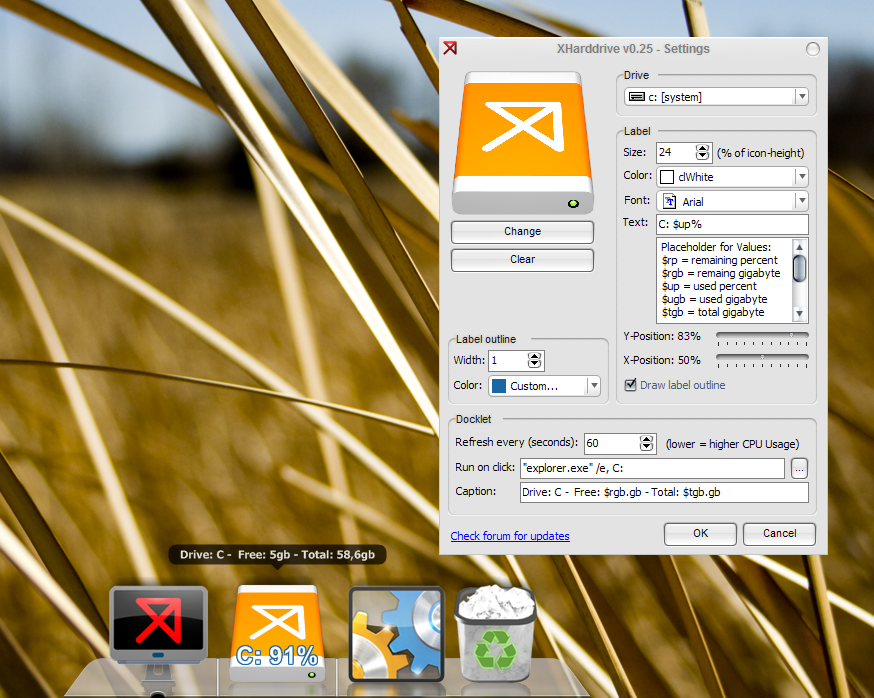Open the browse button beside Run on click
This screenshot has height=698, width=874.
coord(799,469)
